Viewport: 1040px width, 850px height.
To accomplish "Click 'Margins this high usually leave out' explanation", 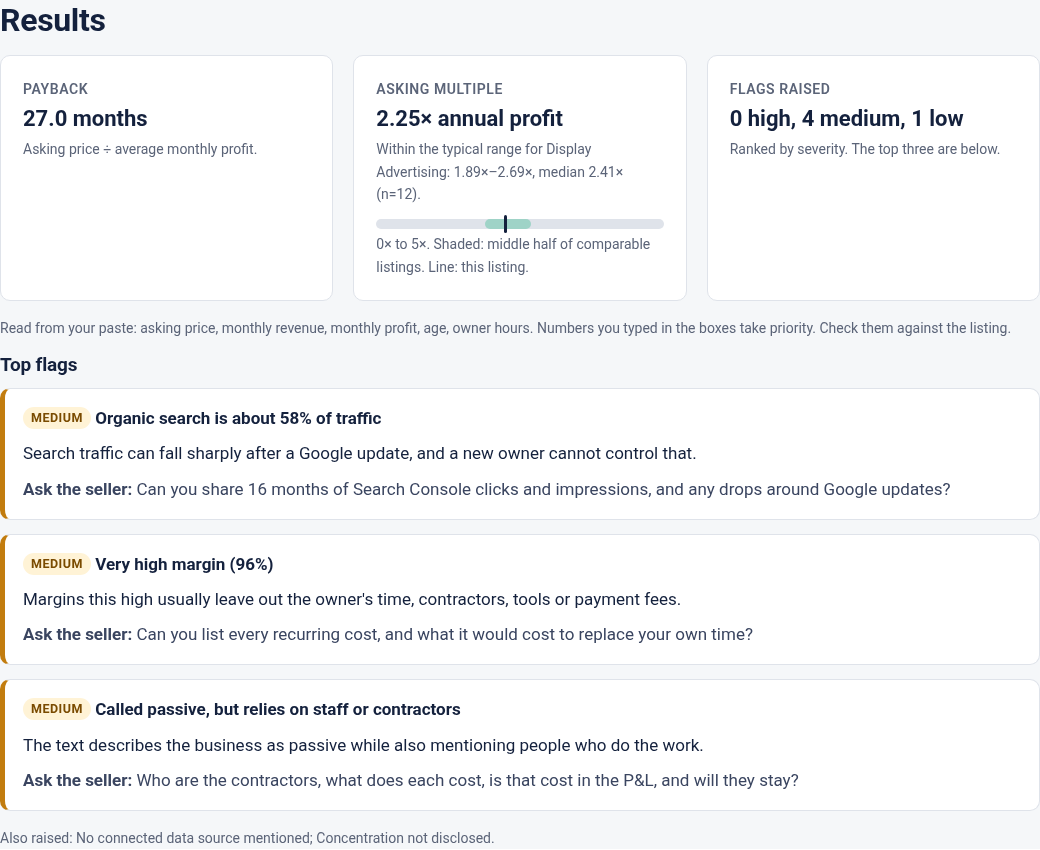I will click(352, 599).
